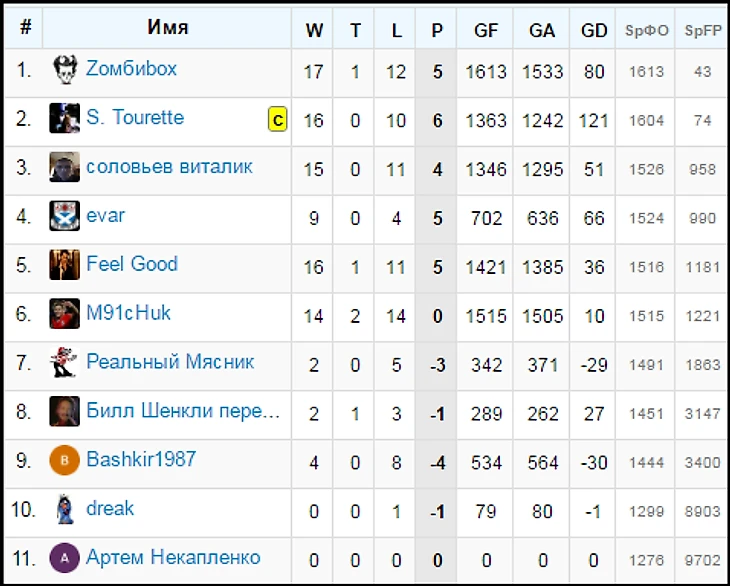Click dreak pixel character avatar
730x586 pixels.
click(64, 509)
